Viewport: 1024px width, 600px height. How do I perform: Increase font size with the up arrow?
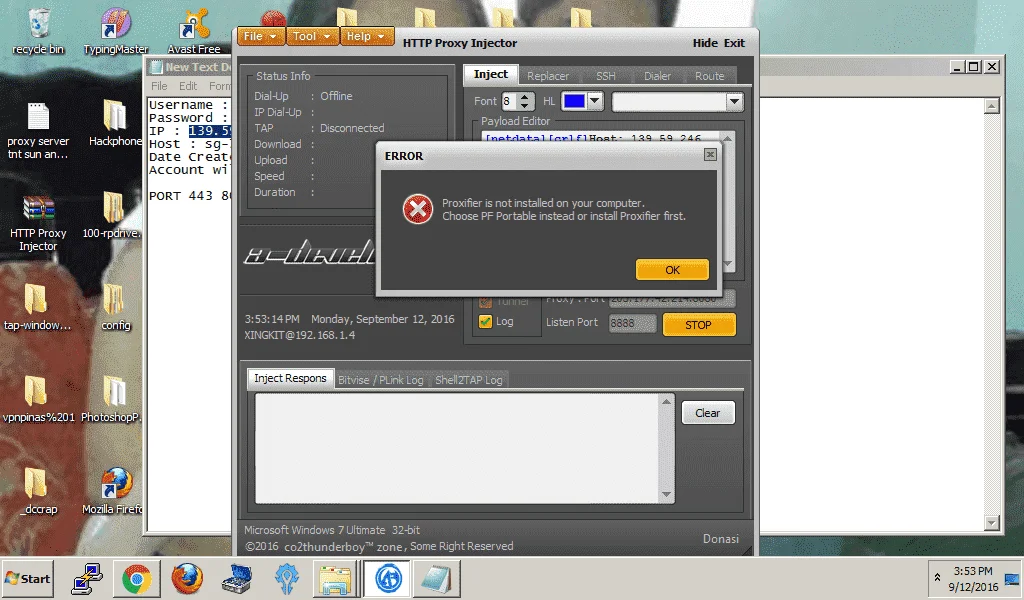point(524,97)
